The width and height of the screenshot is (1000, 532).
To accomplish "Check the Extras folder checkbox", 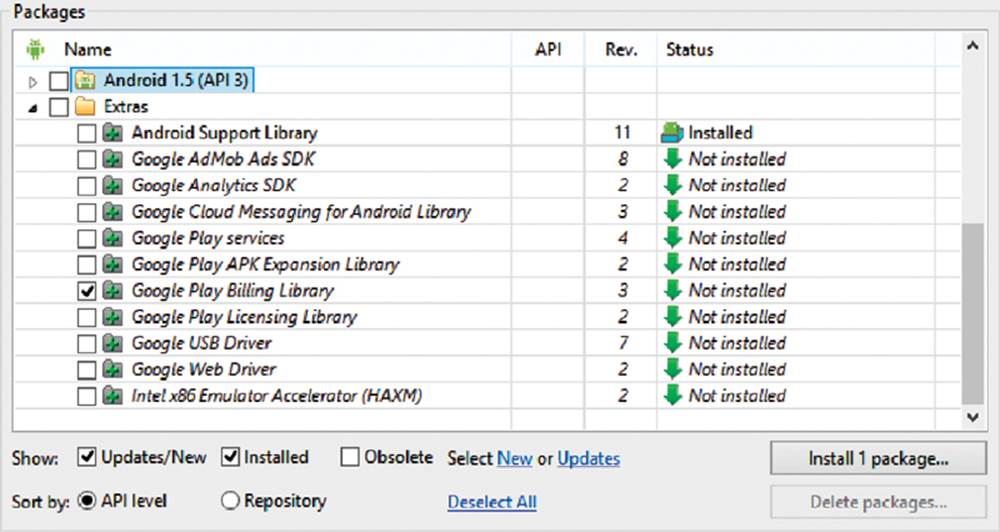I will click(x=59, y=107).
